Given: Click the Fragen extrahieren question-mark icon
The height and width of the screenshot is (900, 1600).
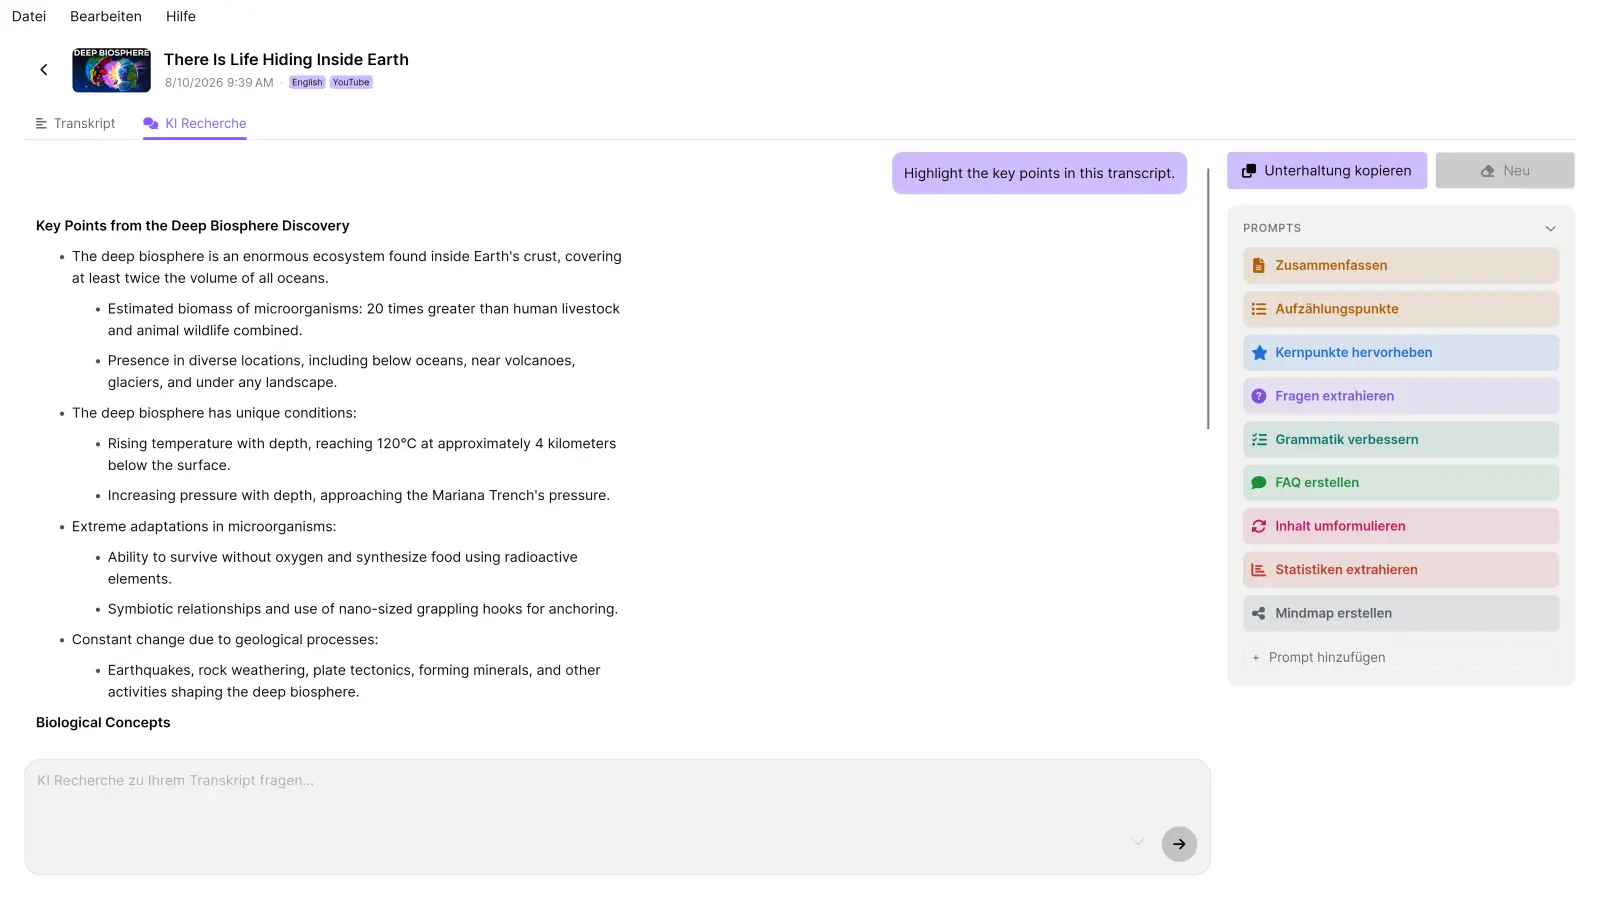Looking at the screenshot, I should 1259,396.
